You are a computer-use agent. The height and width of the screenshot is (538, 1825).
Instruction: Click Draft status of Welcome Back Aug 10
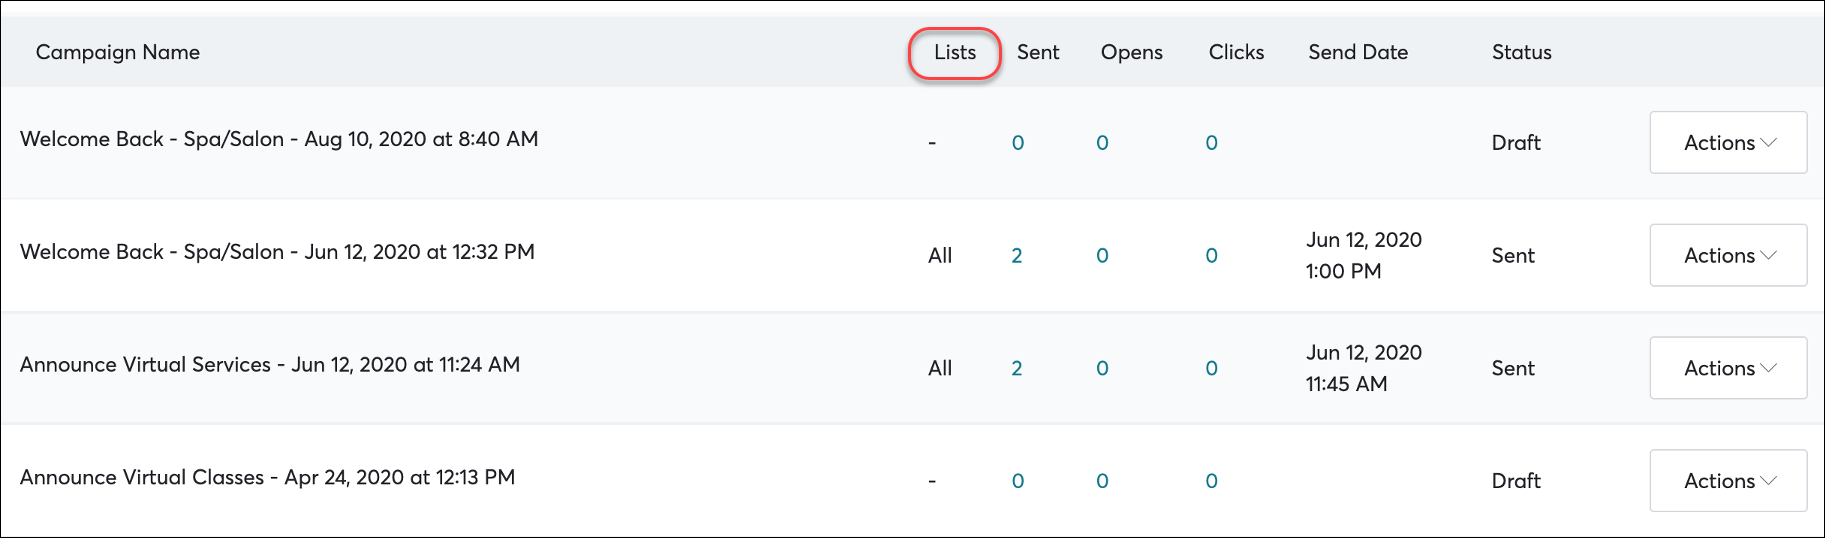(x=1516, y=143)
